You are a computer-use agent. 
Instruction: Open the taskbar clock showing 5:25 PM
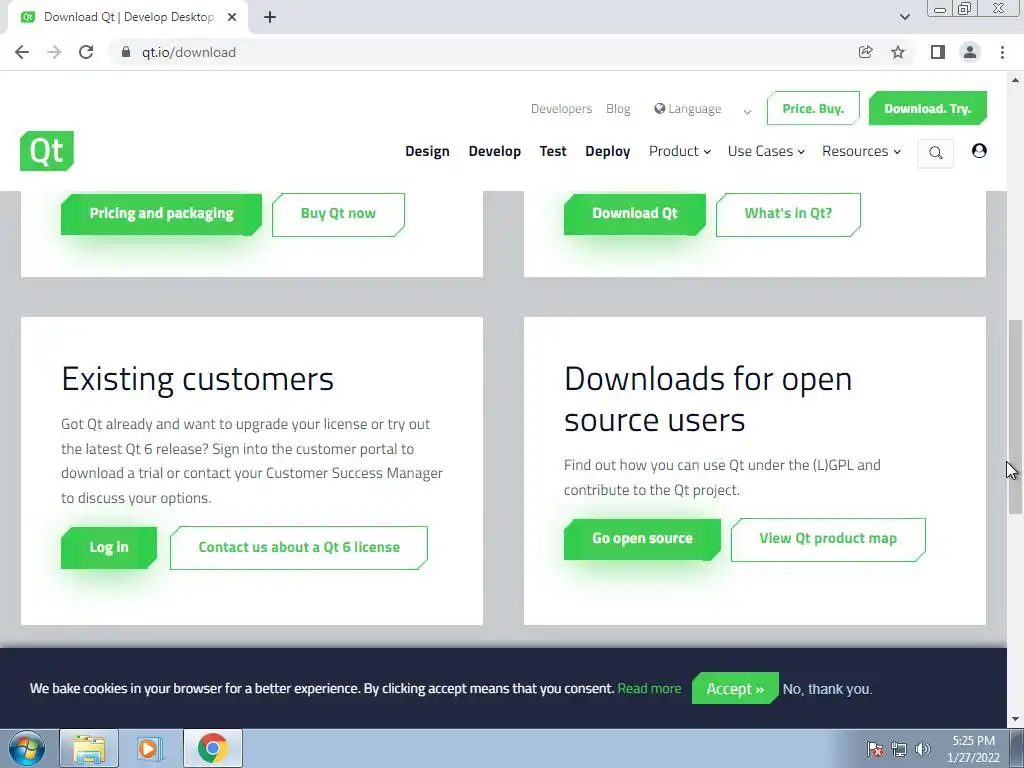(973, 749)
